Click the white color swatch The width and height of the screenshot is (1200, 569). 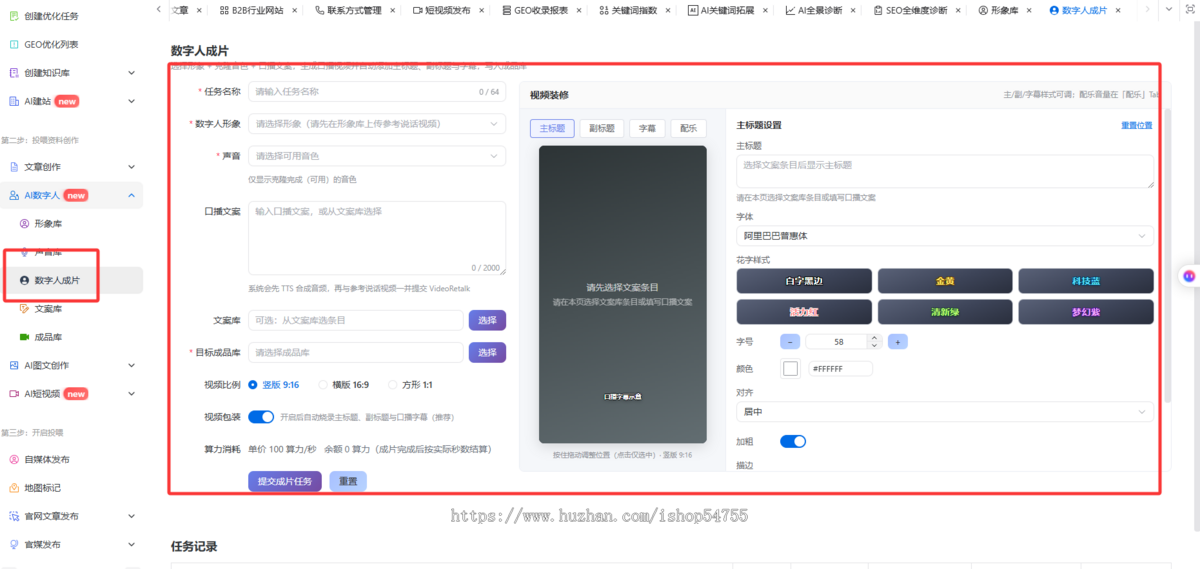click(790, 368)
